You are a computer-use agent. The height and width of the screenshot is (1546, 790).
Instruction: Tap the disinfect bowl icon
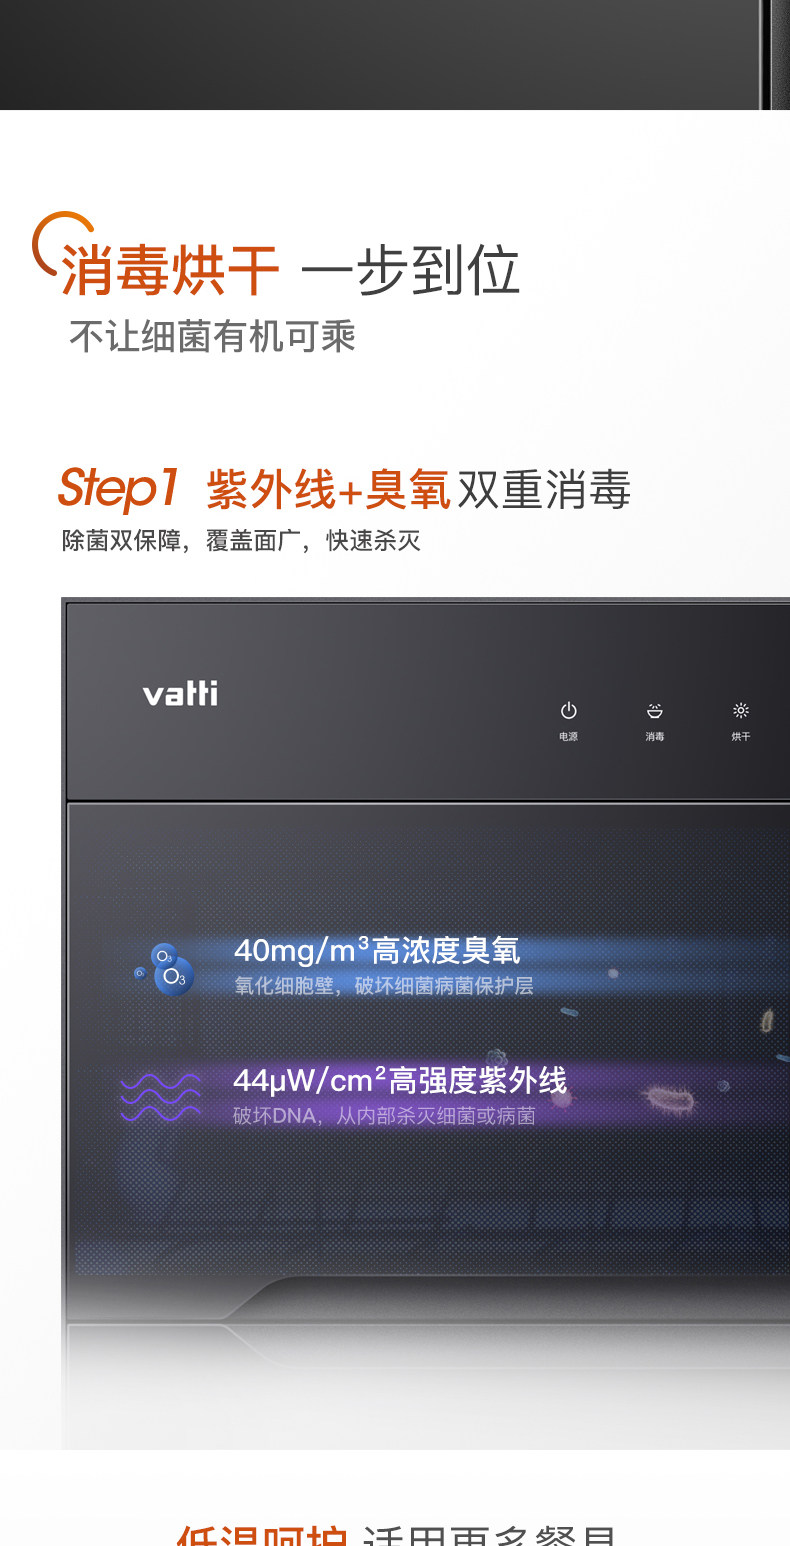click(x=655, y=711)
